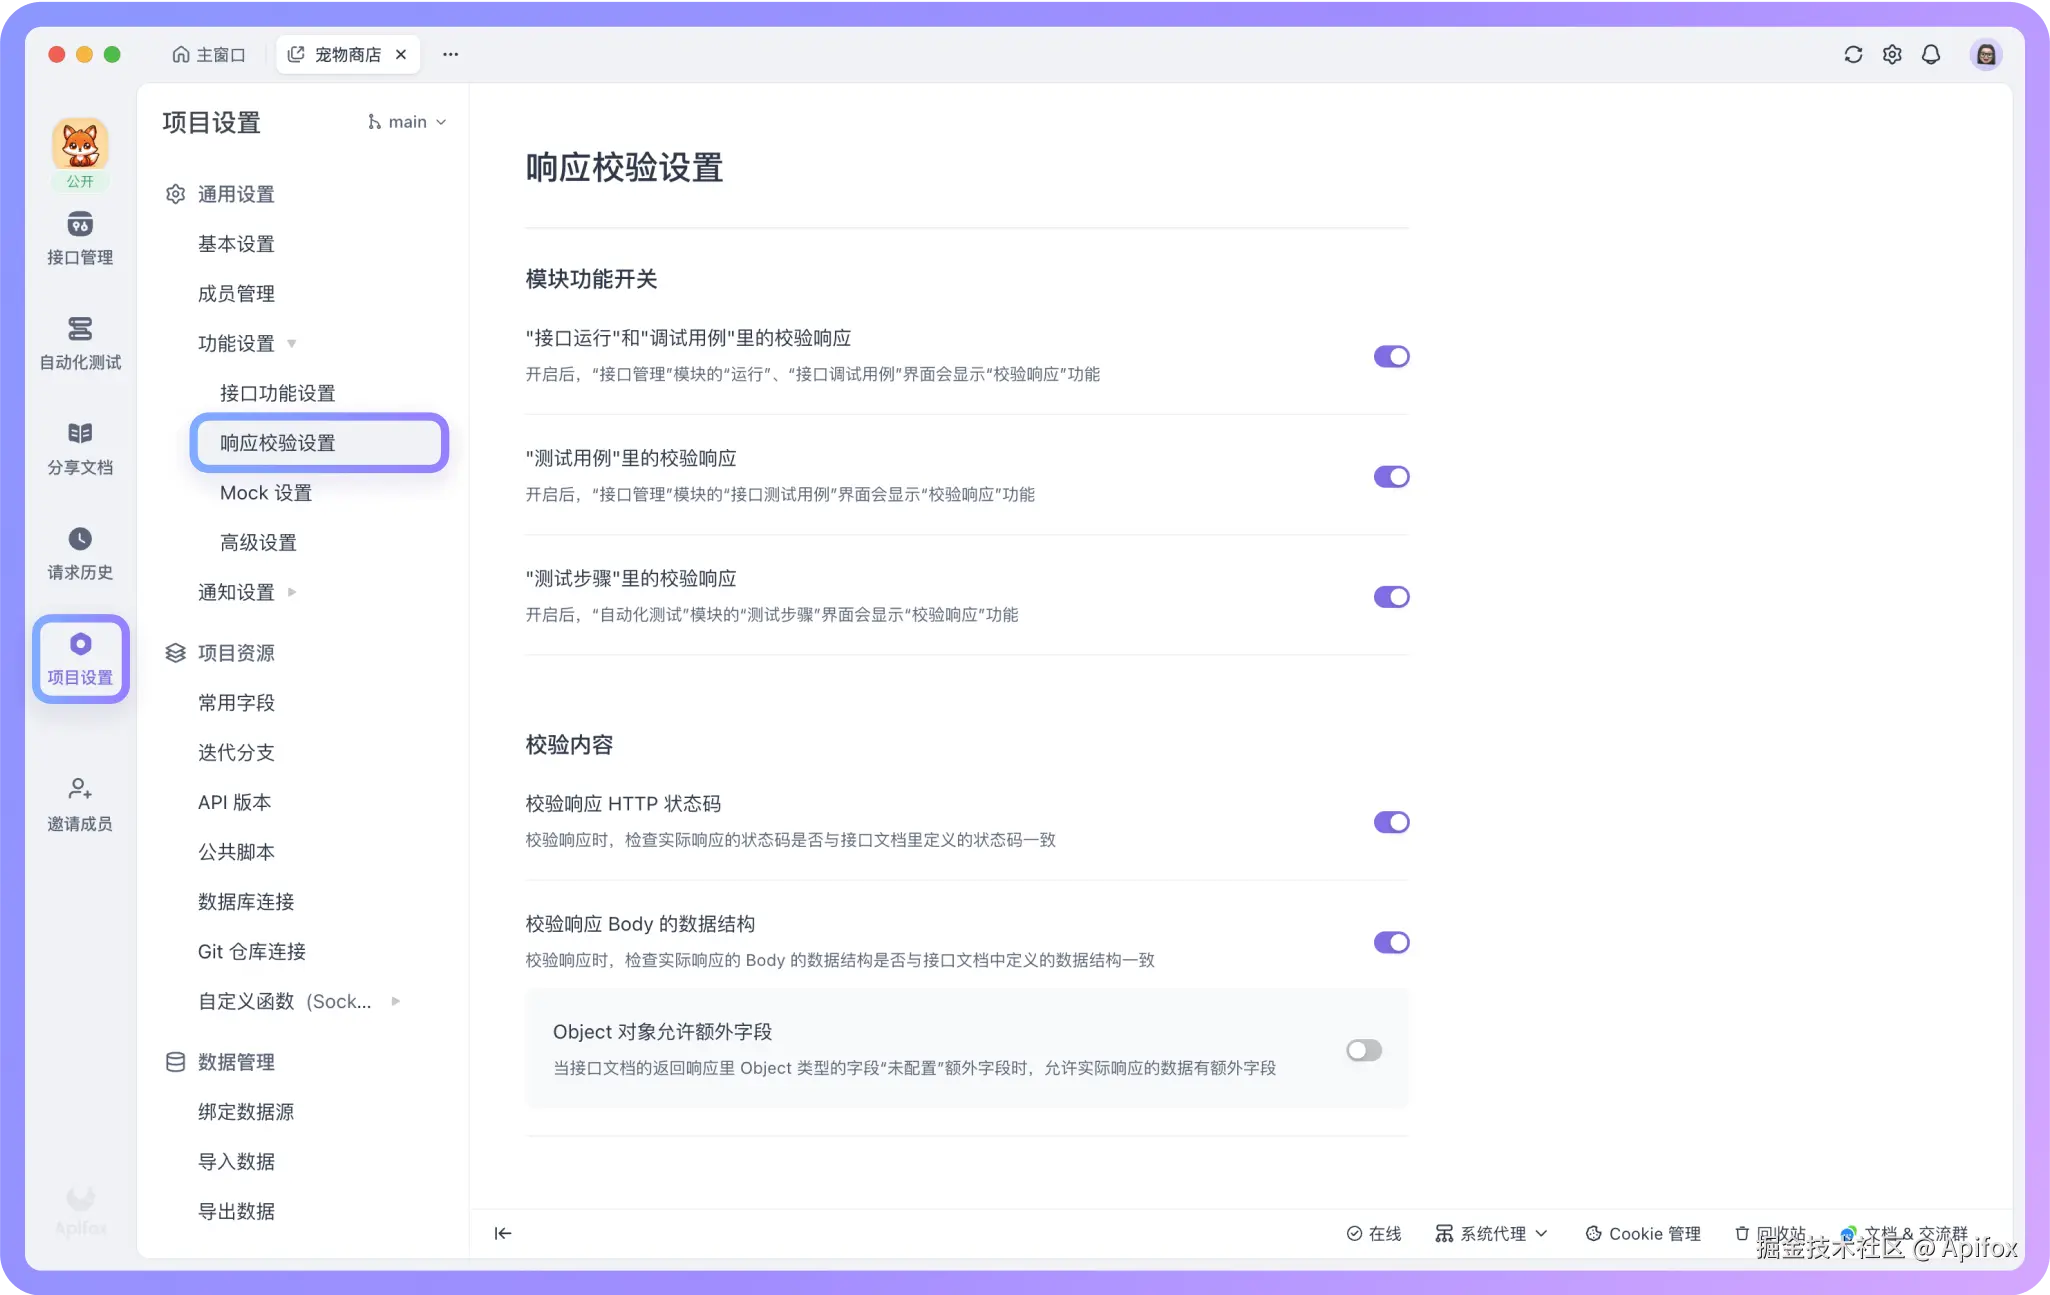The width and height of the screenshot is (2050, 1295).
Task: Disable 校验响应 for 接口运行和调试用例
Action: (1391, 356)
